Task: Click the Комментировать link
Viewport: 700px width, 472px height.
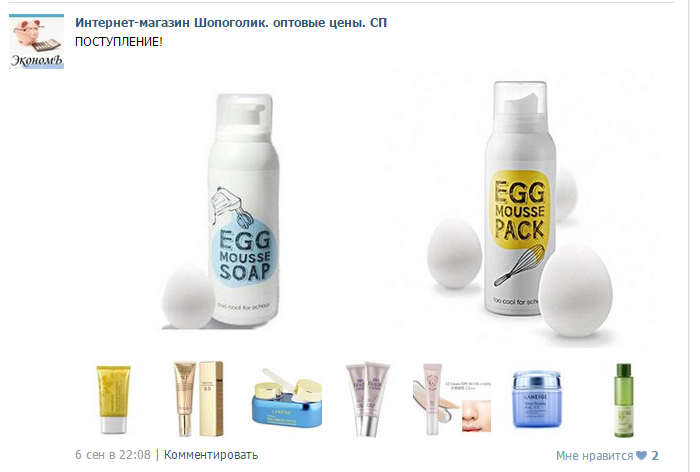Action: click(211, 455)
